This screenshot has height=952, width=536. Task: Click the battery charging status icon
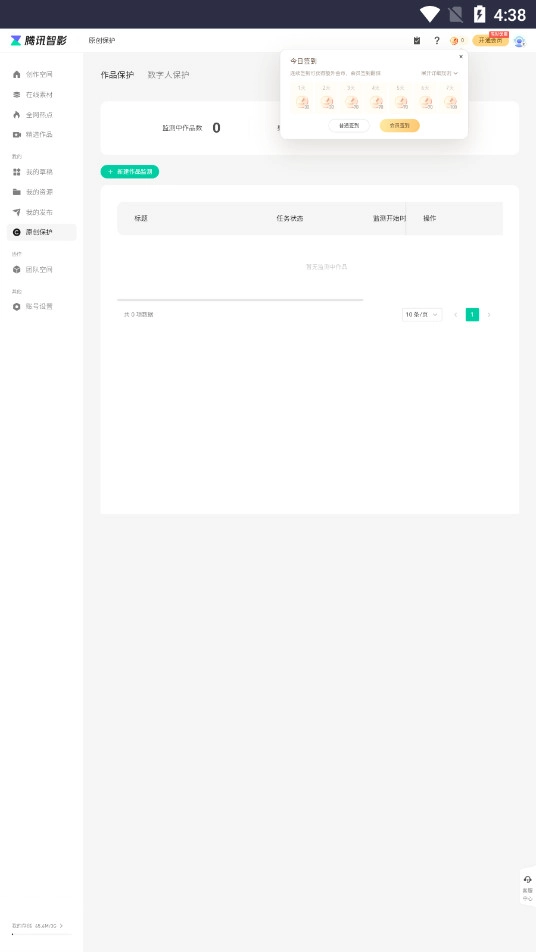[480, 14]
